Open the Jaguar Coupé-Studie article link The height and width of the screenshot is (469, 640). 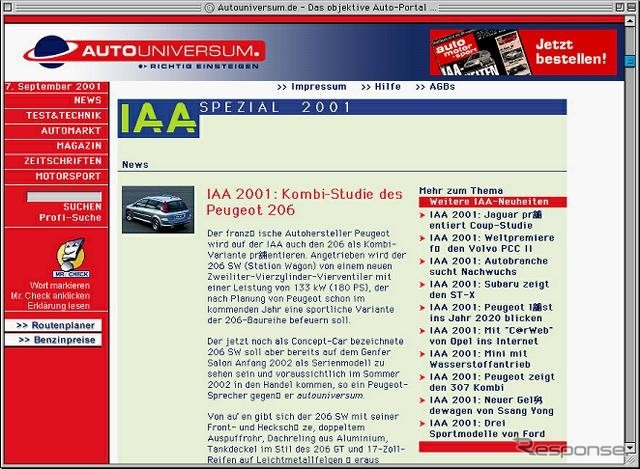click(x=486, y=220)
